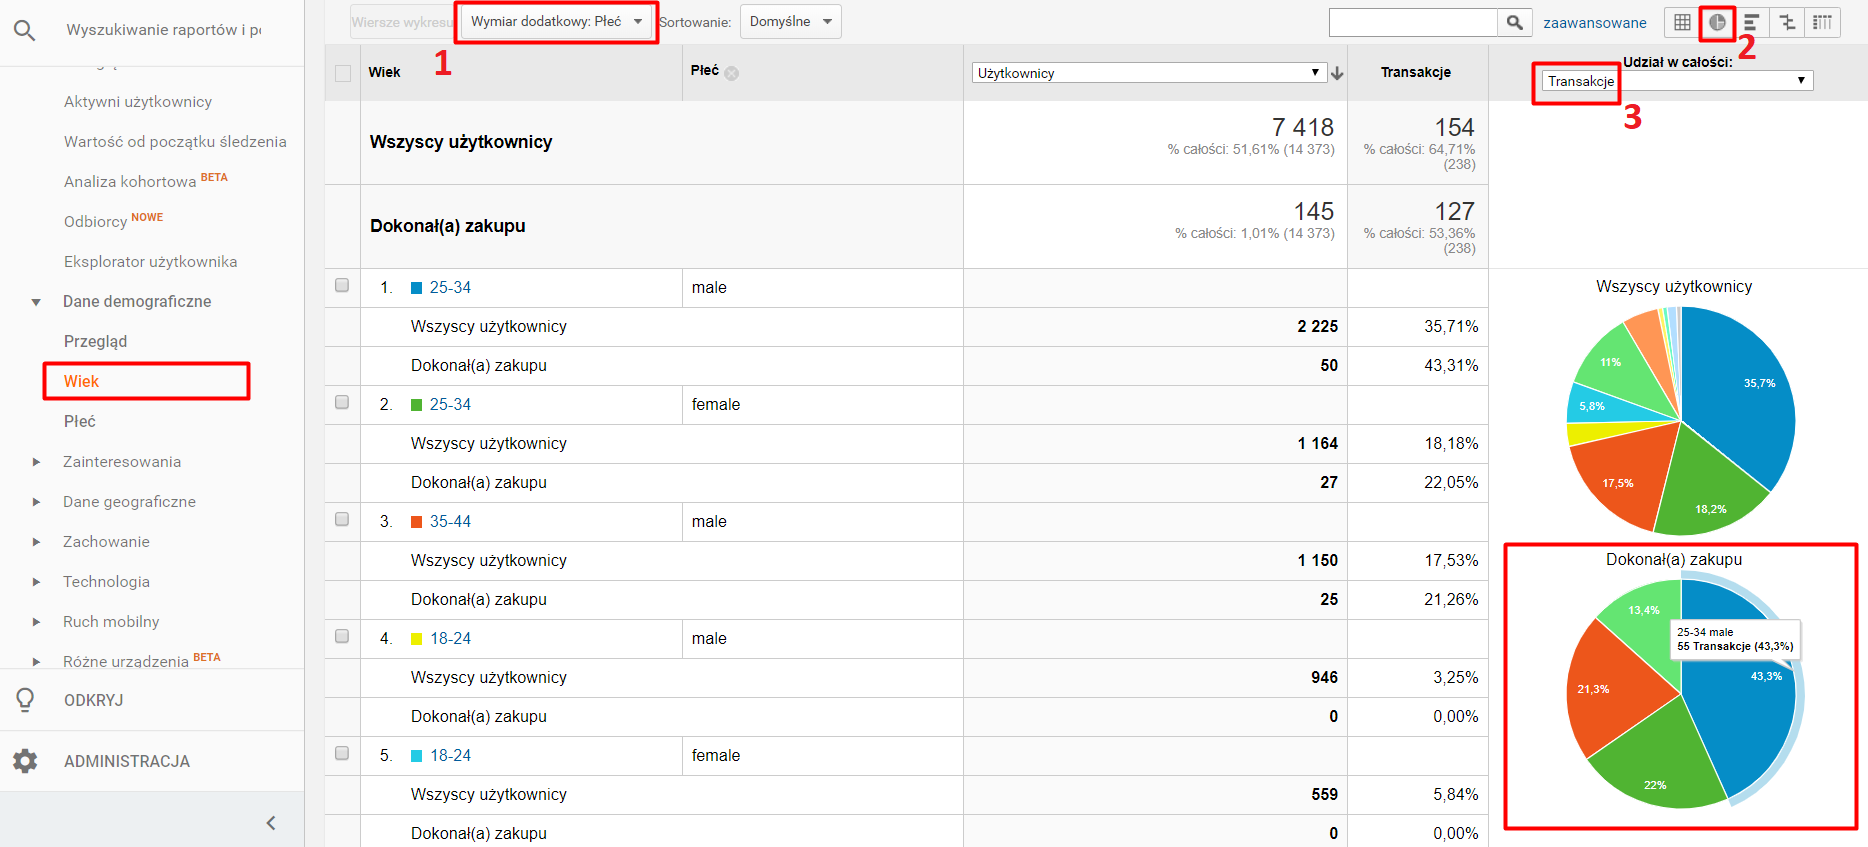Tick the checkbox for row 1, 25-34 male
Viewport: 1868px width, 847px height.
[x=342, y=286]
